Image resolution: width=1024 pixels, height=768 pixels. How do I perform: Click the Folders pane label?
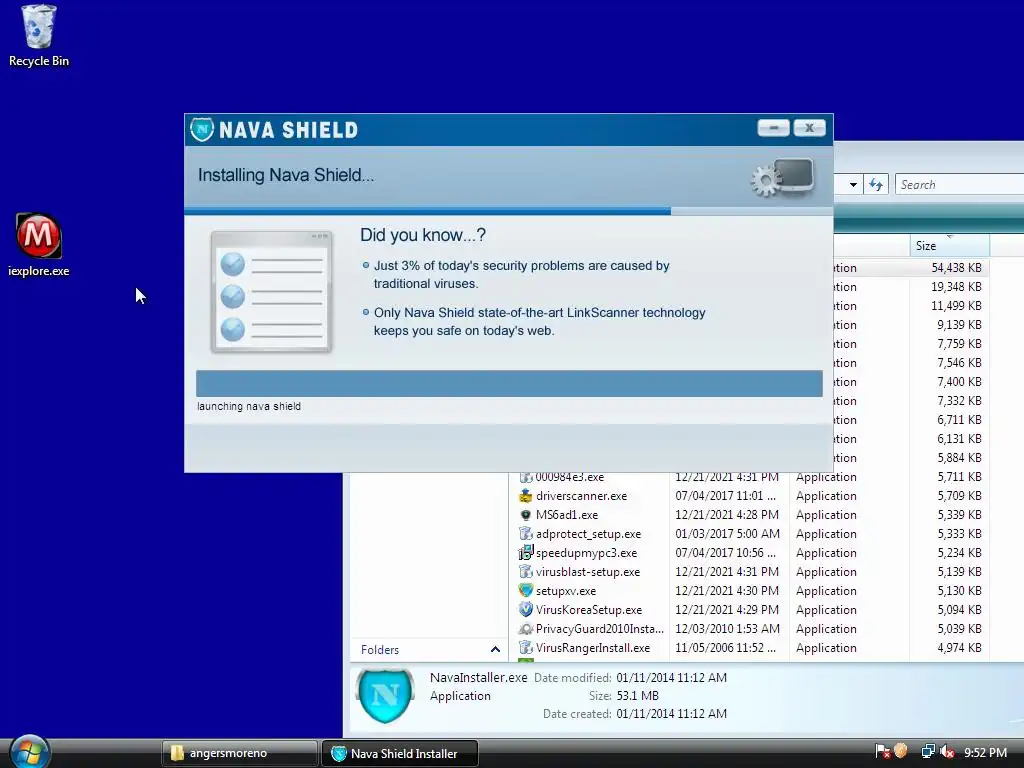tap(379, 650)
